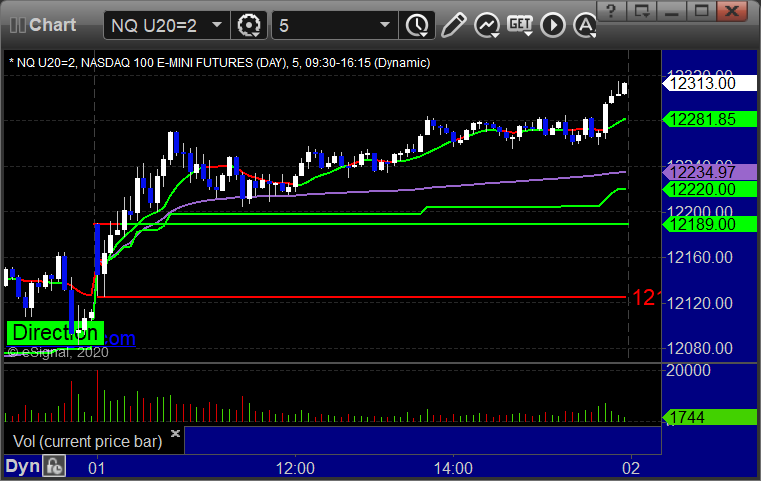Start bar replay play icon
Screen dimensions: 761x481
coord(553,25)
